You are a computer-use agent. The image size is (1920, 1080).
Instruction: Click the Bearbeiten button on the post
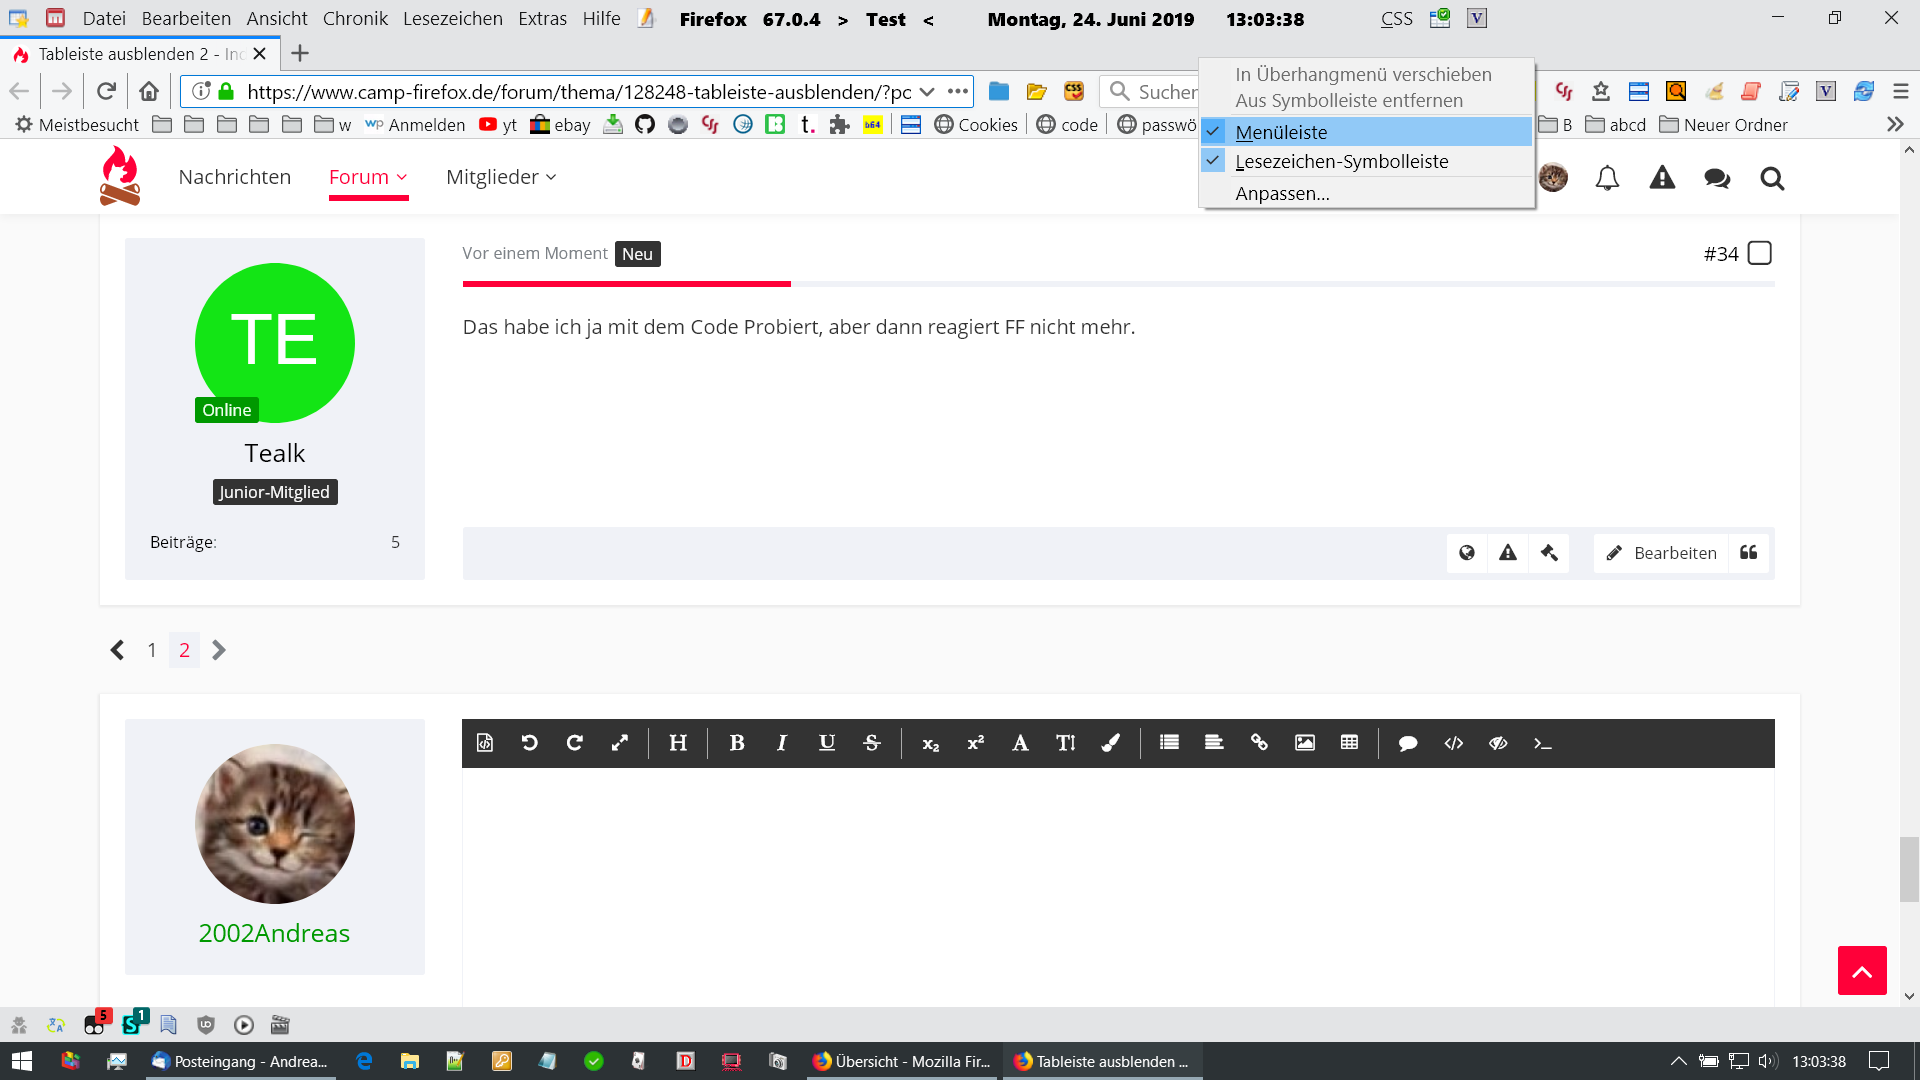(1661, 553)
